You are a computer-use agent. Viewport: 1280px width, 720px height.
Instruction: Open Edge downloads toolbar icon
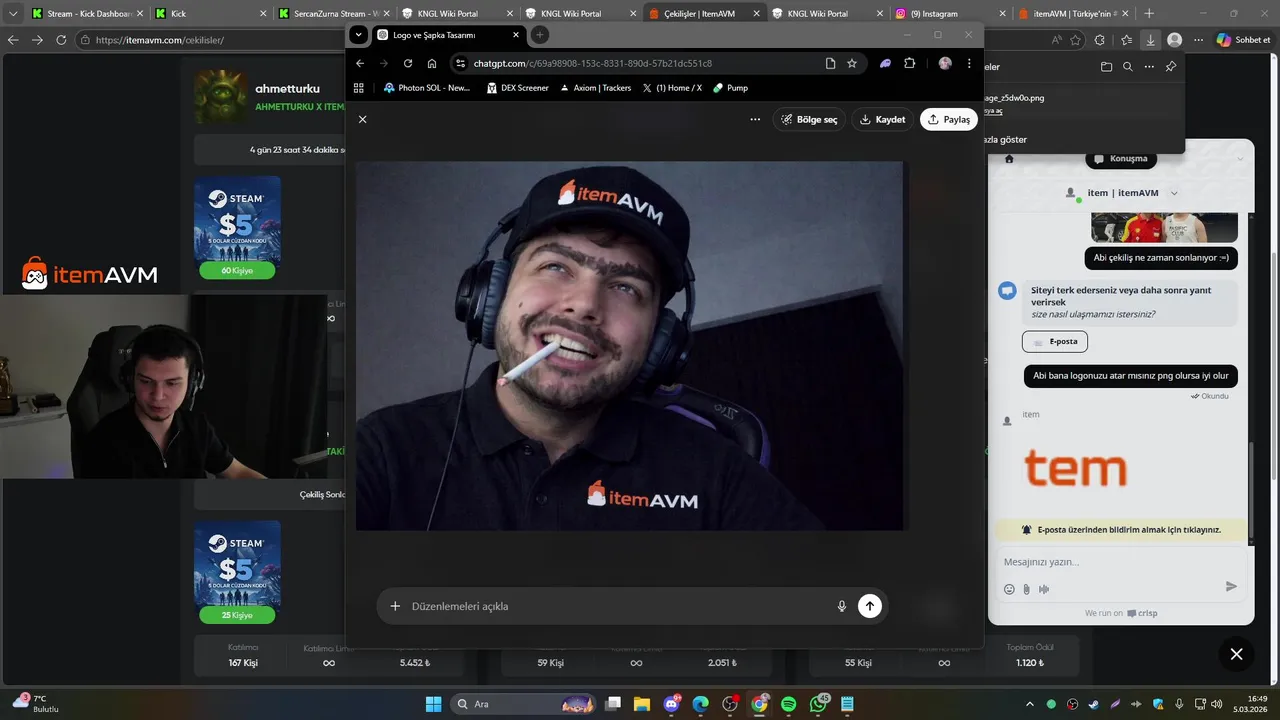pos(1151,40)
